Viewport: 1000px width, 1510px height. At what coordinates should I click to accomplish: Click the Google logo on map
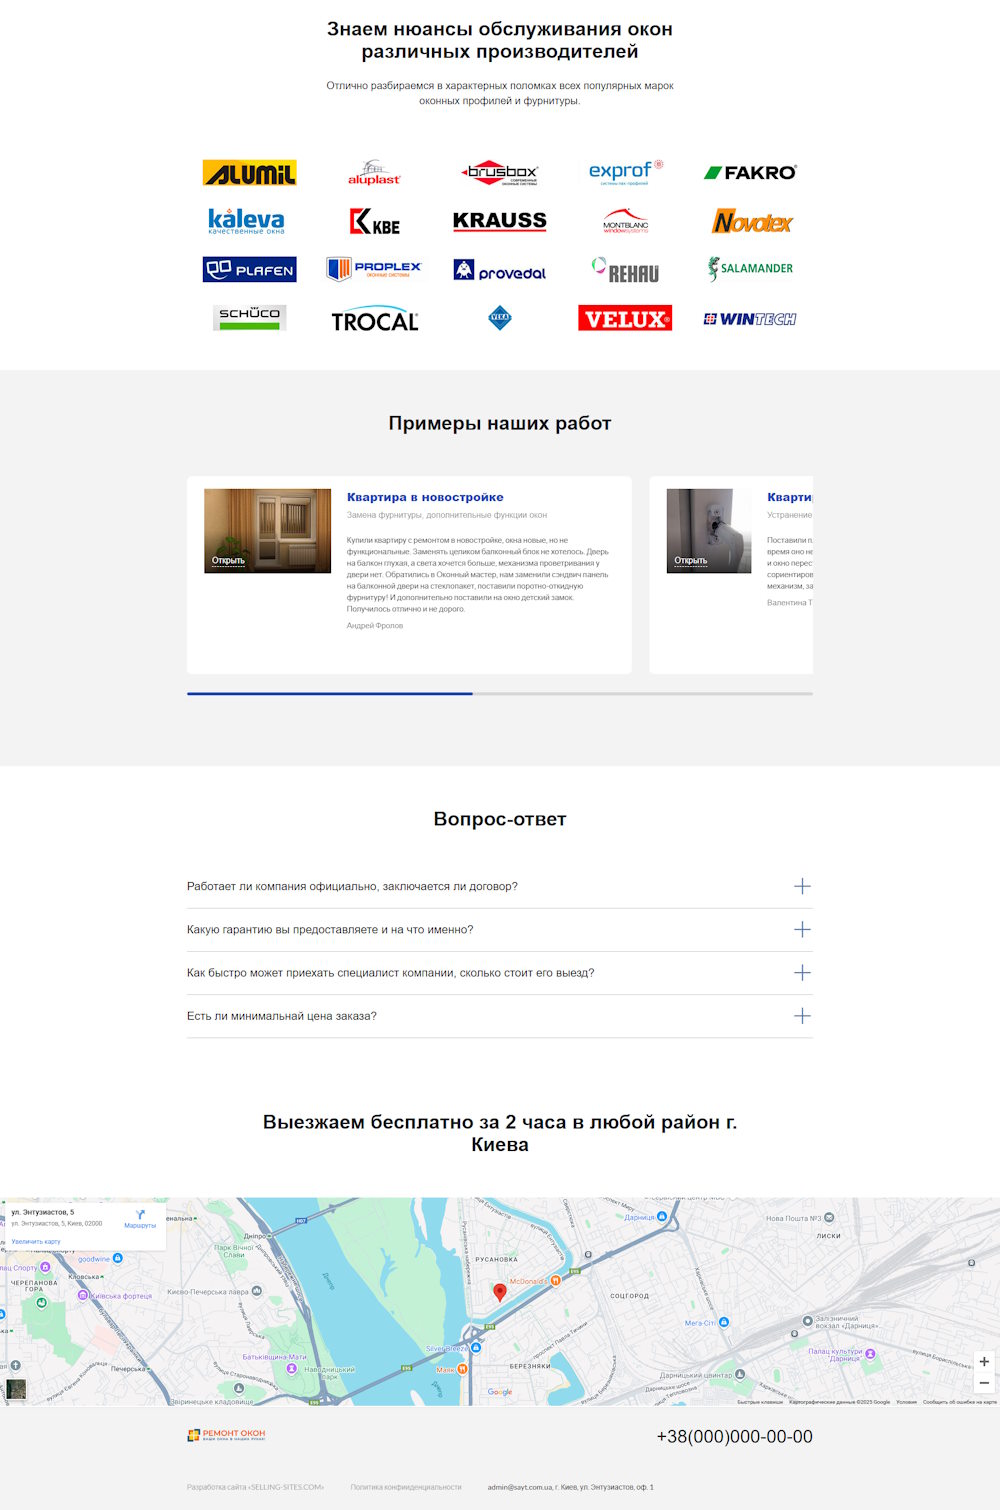(500, 1392)
